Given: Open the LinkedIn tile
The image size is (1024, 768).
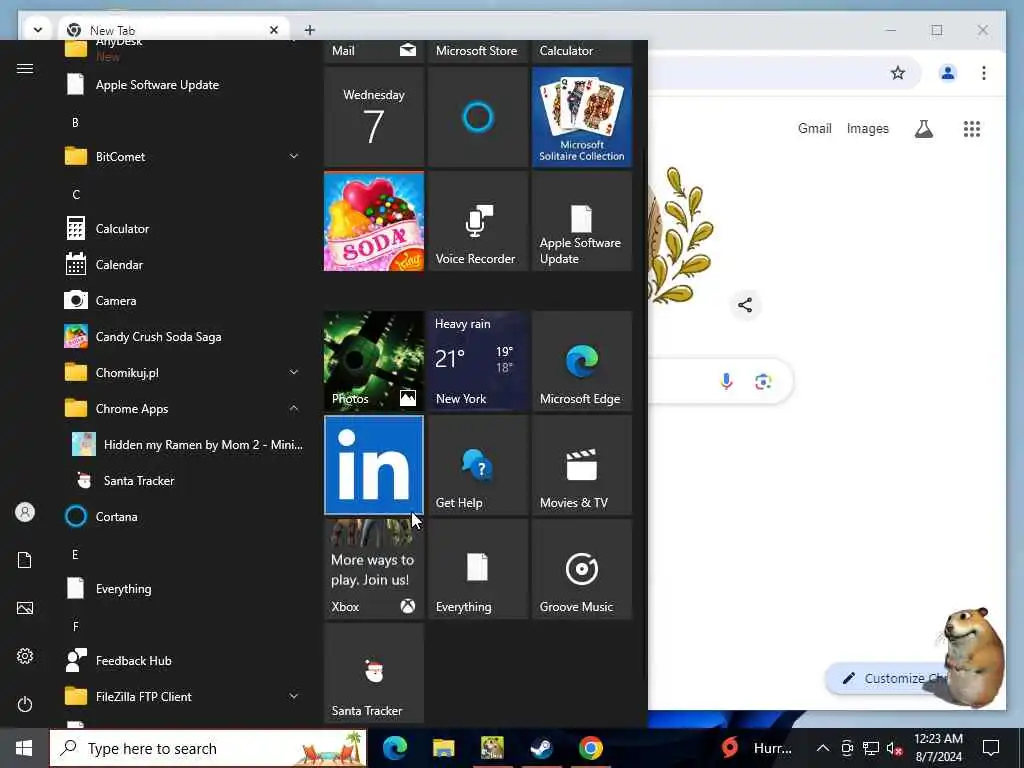Looking at the screenshot, I should pyautogui.click(x=374, y=465).
